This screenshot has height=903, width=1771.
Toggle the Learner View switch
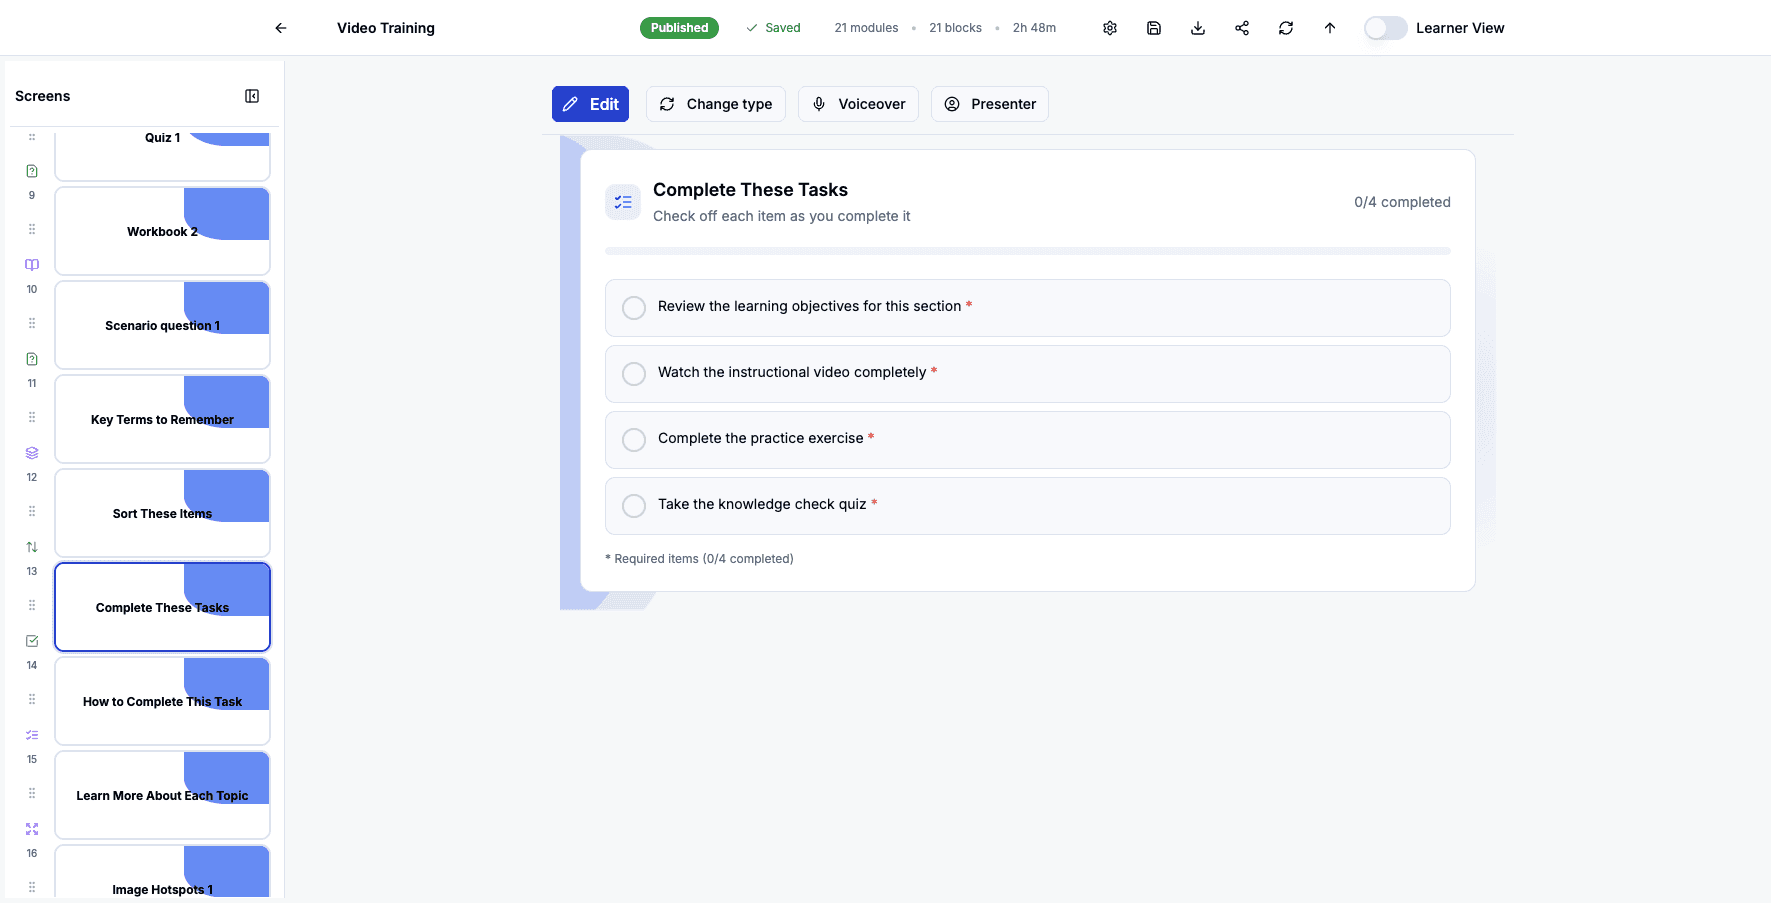[1386, 28]
